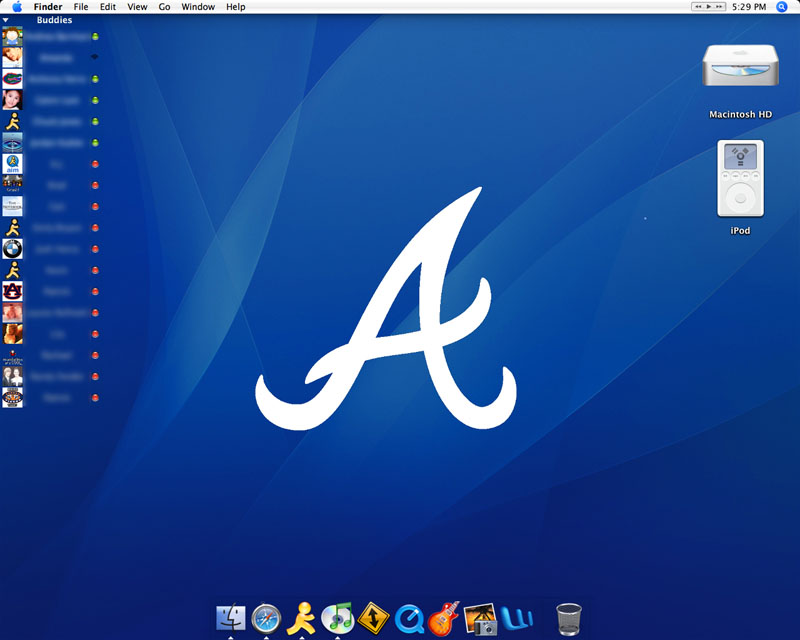Image resolution: width=800 pixels, height=640 pixels.
Task: Open the Finder menu
Action: (48, 7)
